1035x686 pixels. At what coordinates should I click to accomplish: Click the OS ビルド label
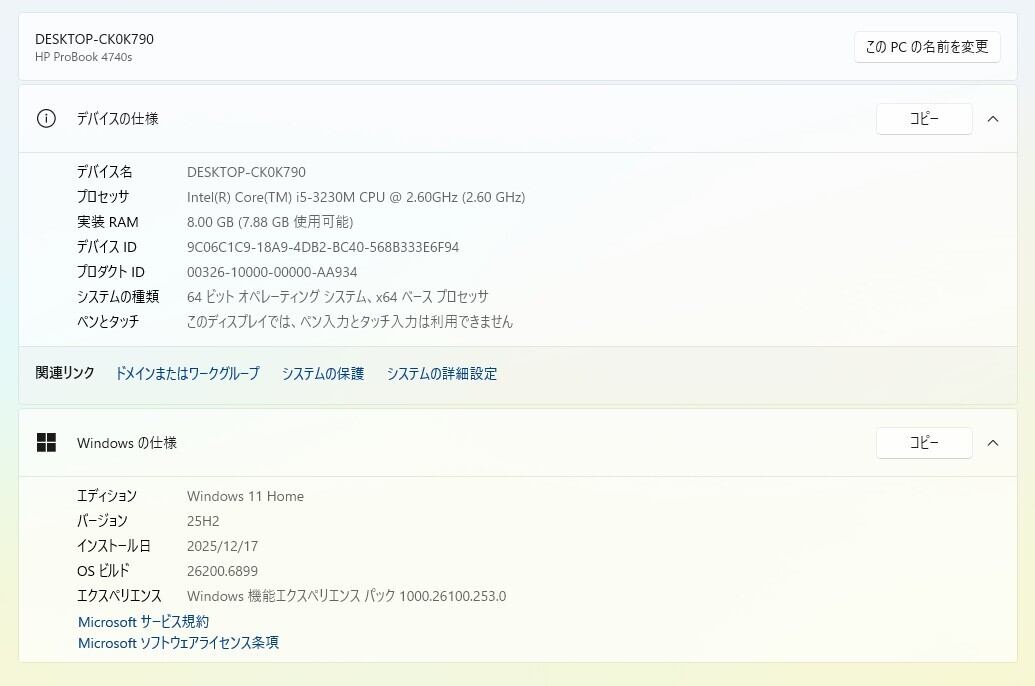click(103, 571)
